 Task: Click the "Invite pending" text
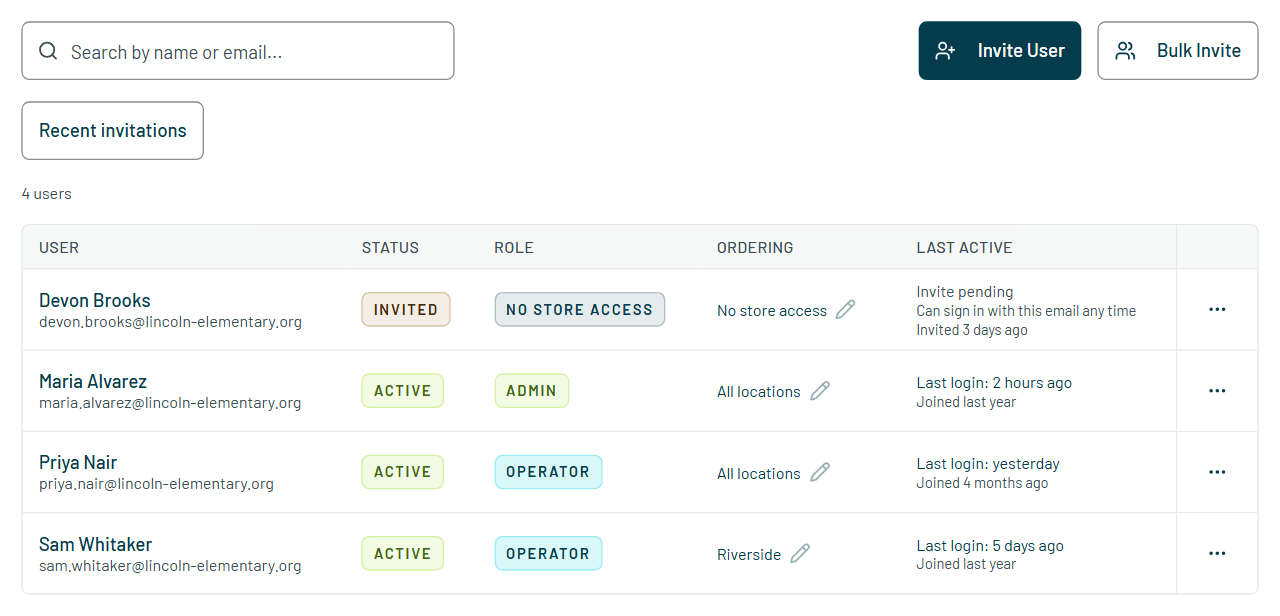965,292
